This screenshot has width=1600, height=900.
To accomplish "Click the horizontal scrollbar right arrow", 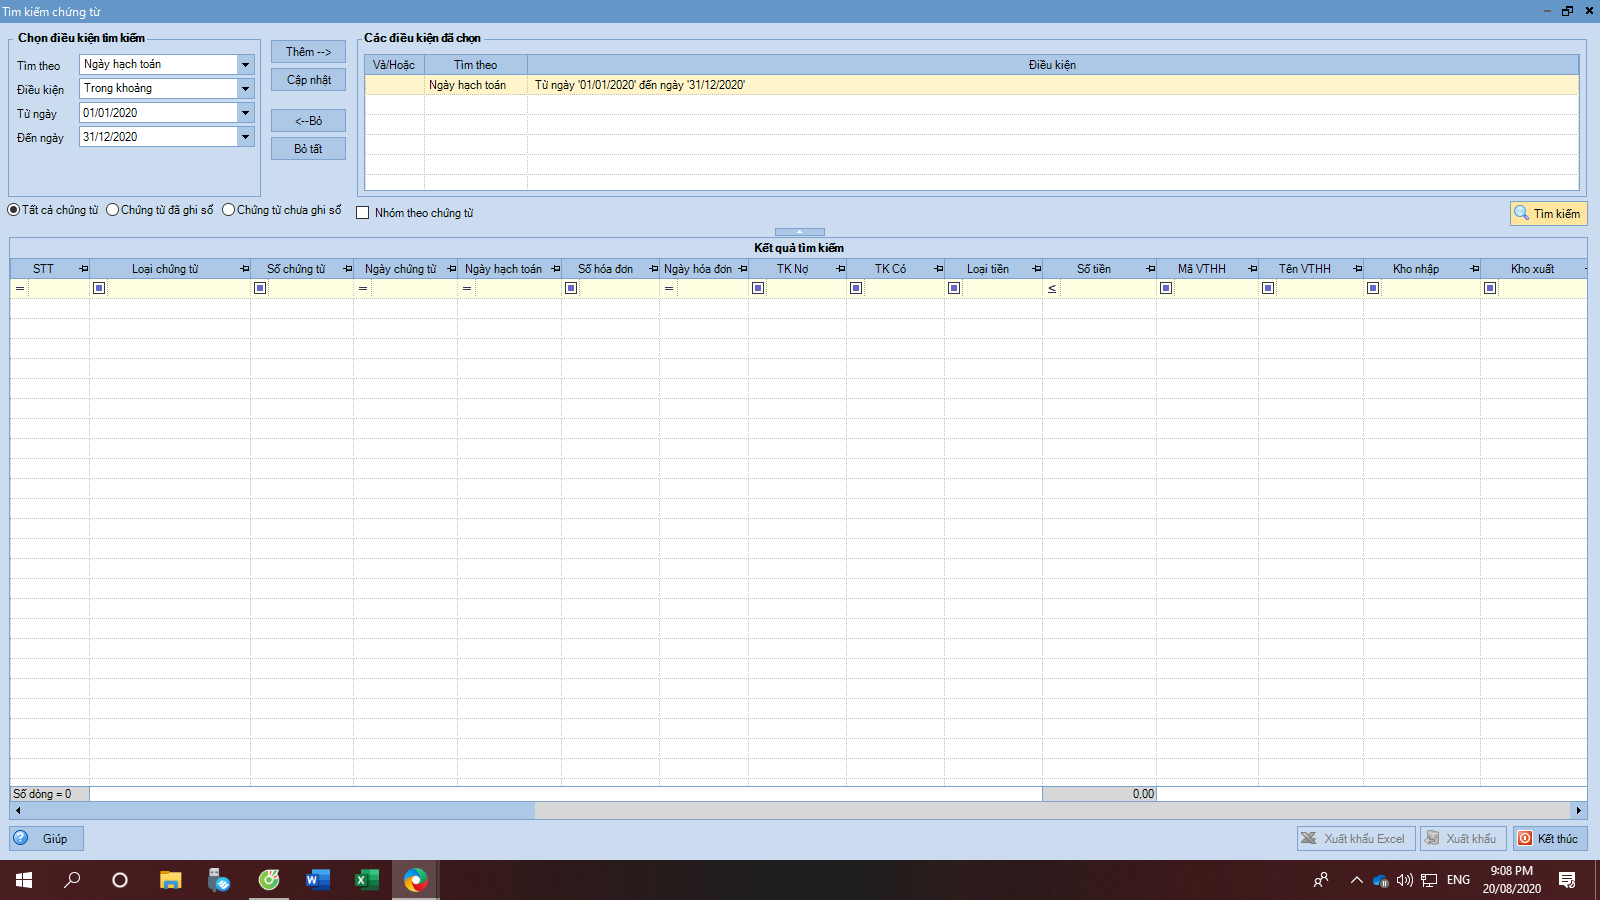I will coord(1579,811).
